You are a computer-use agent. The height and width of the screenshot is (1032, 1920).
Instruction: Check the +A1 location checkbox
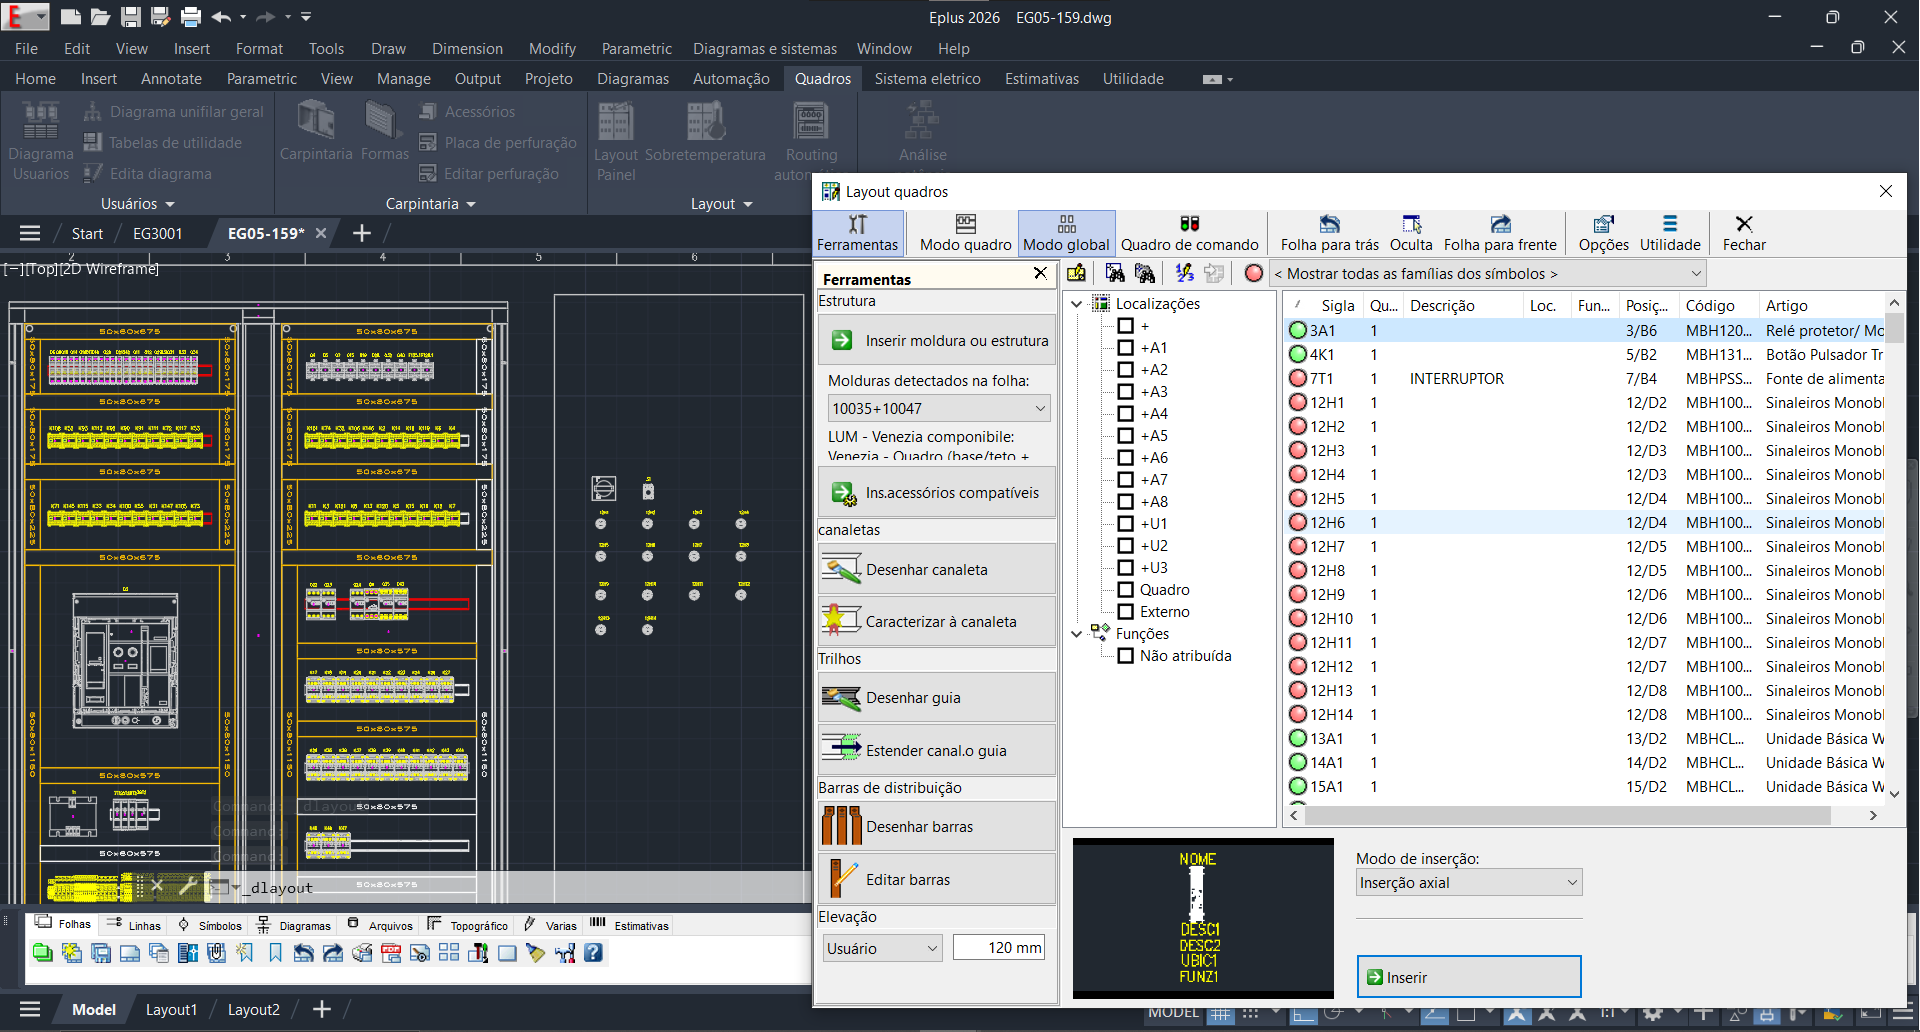pyautogui.click(x=1125, y=348)
